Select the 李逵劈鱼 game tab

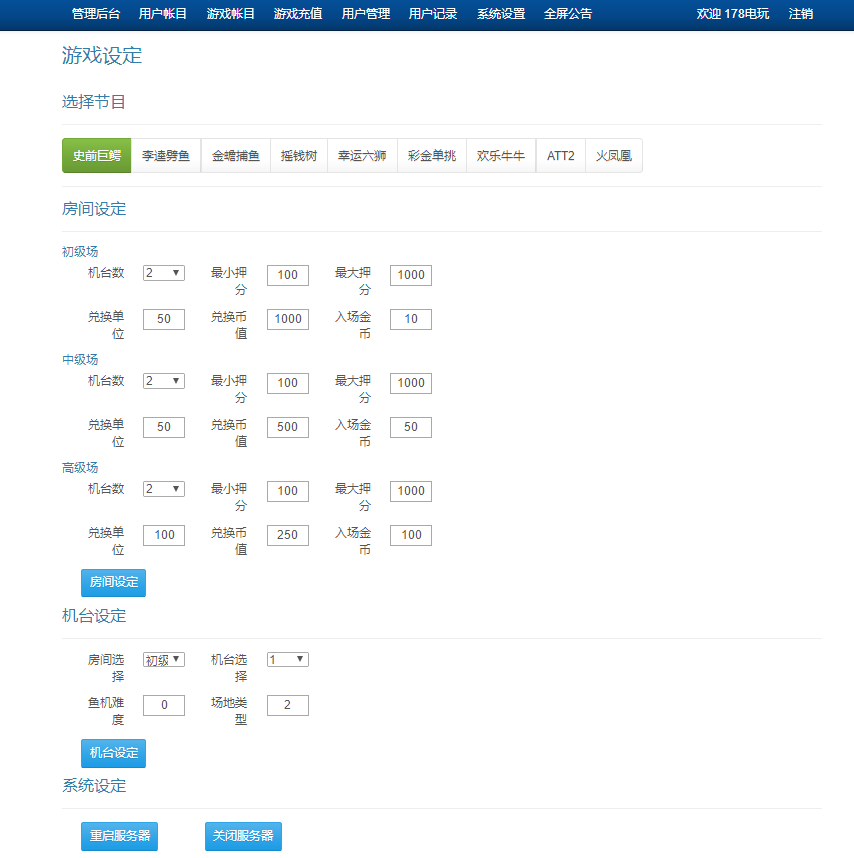166,155
